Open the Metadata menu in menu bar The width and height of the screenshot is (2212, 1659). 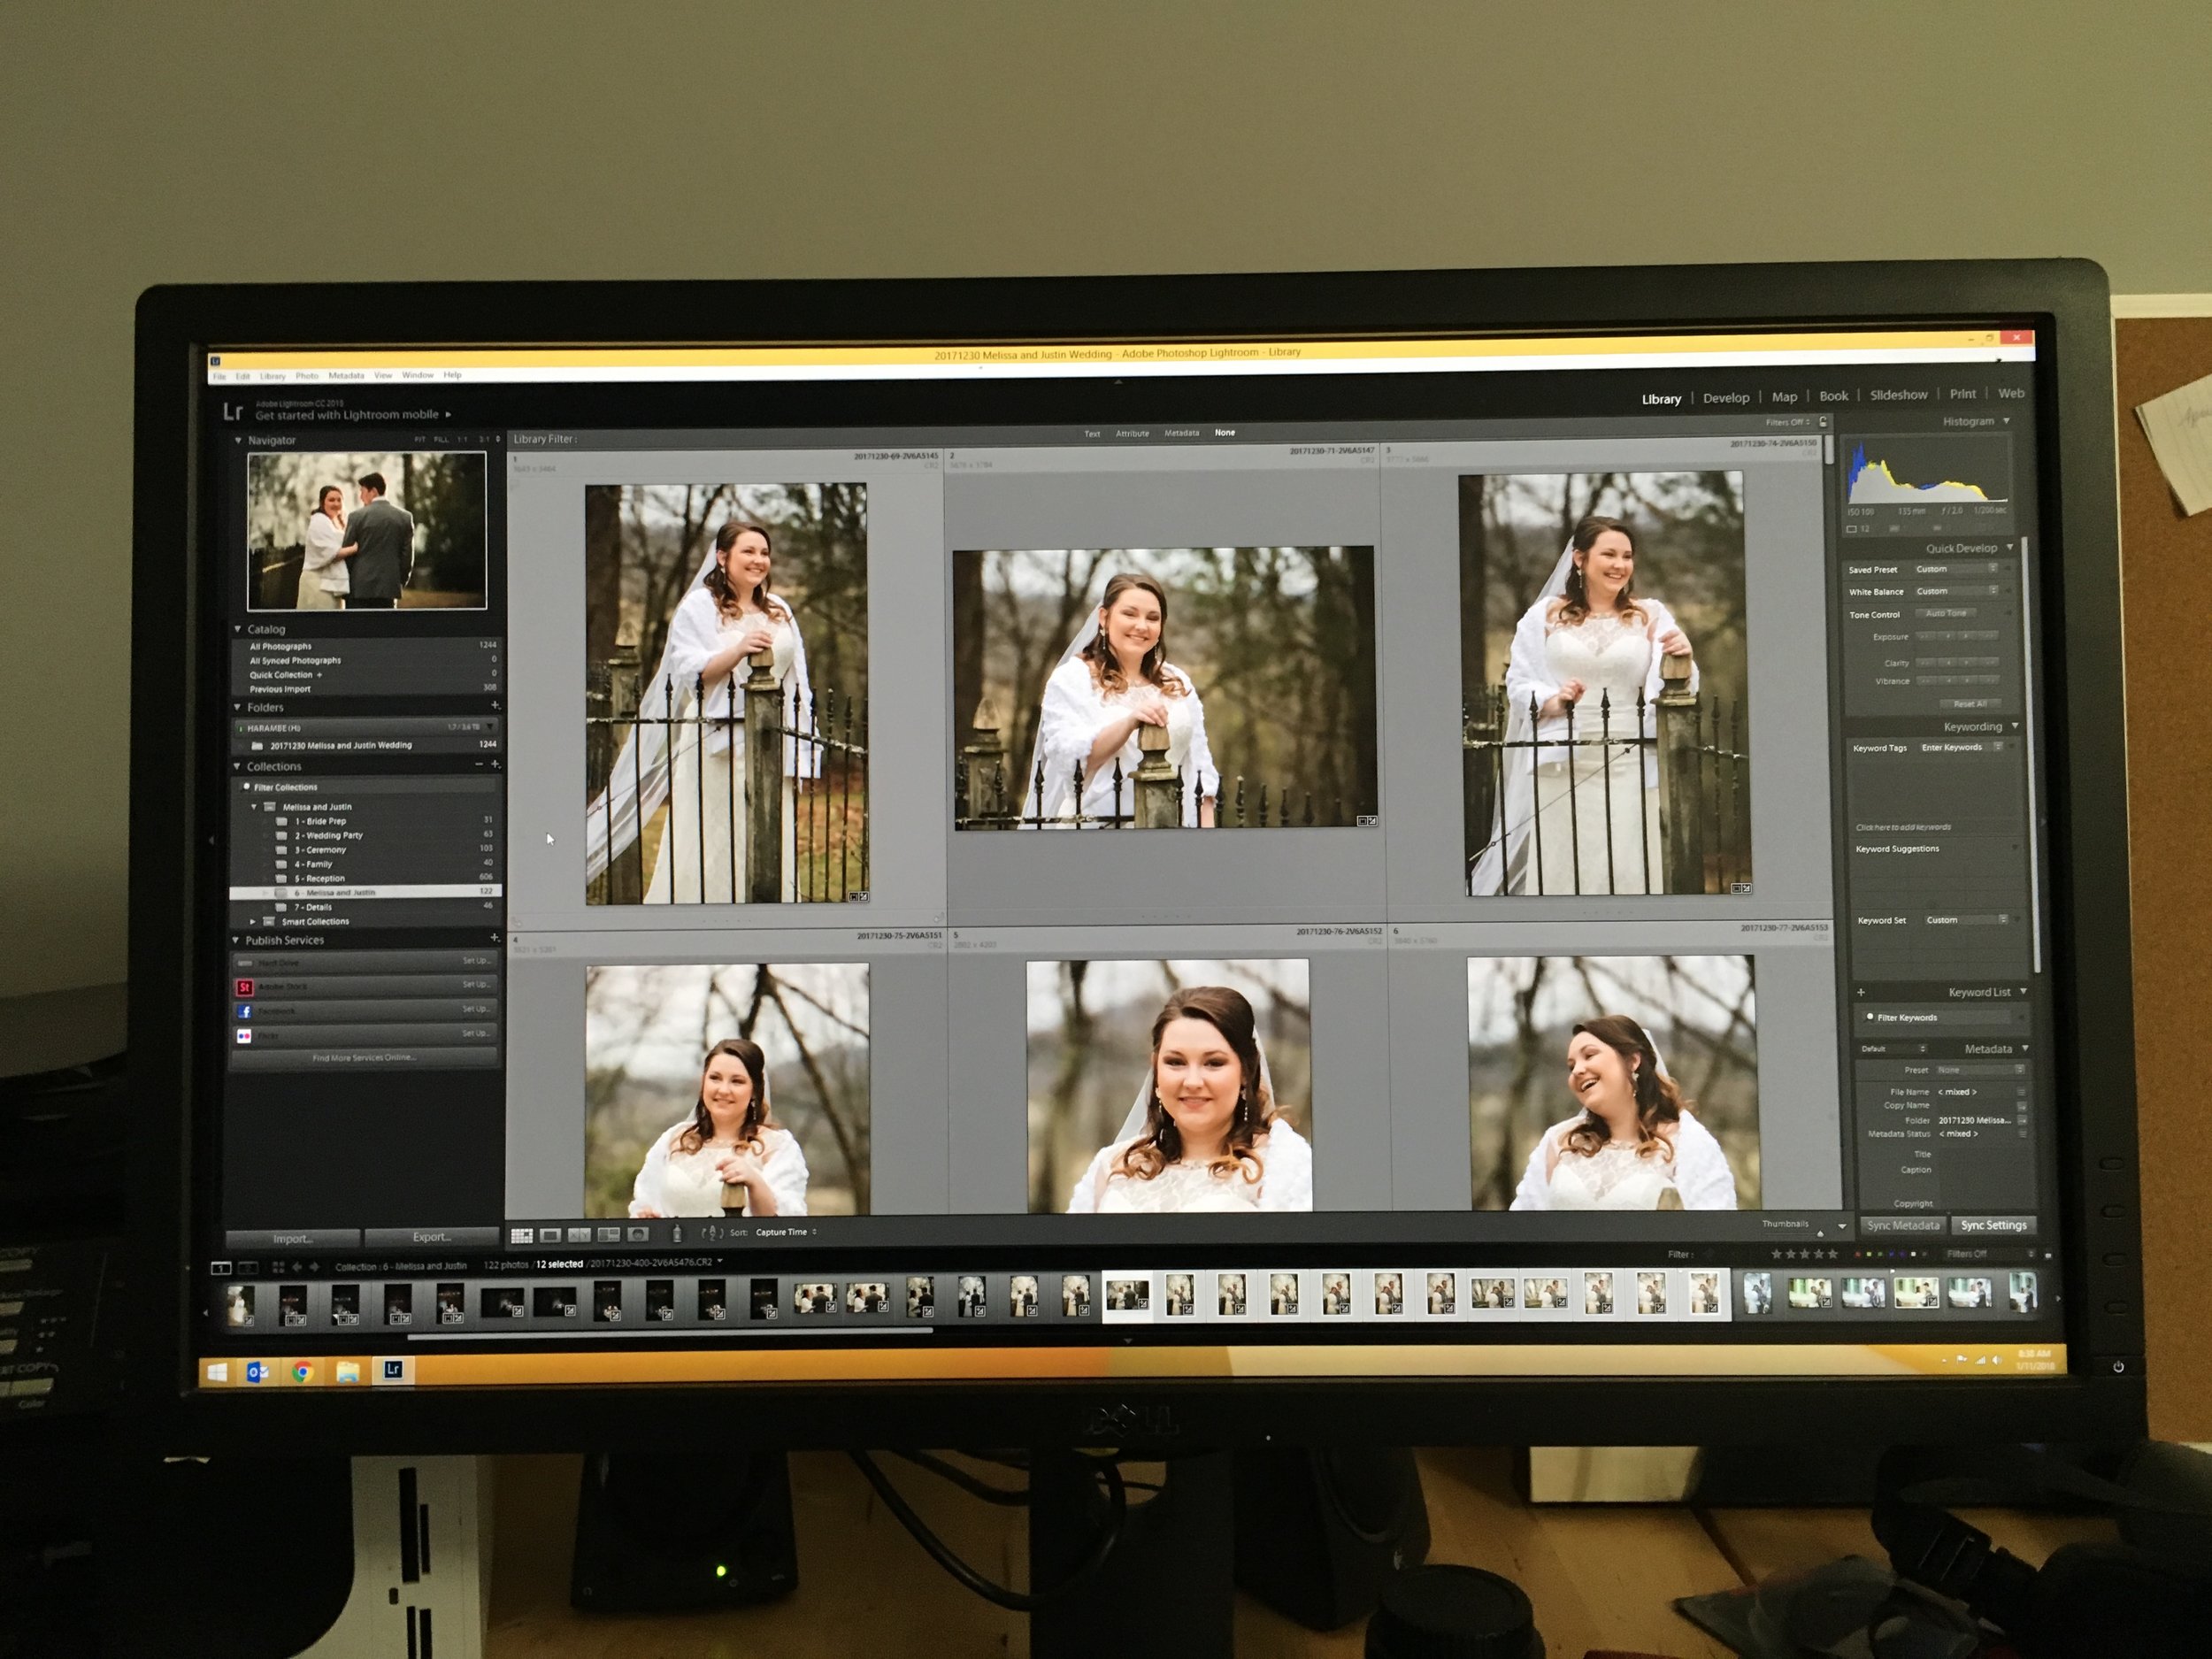pyautogui.click(x=346, y=376)
